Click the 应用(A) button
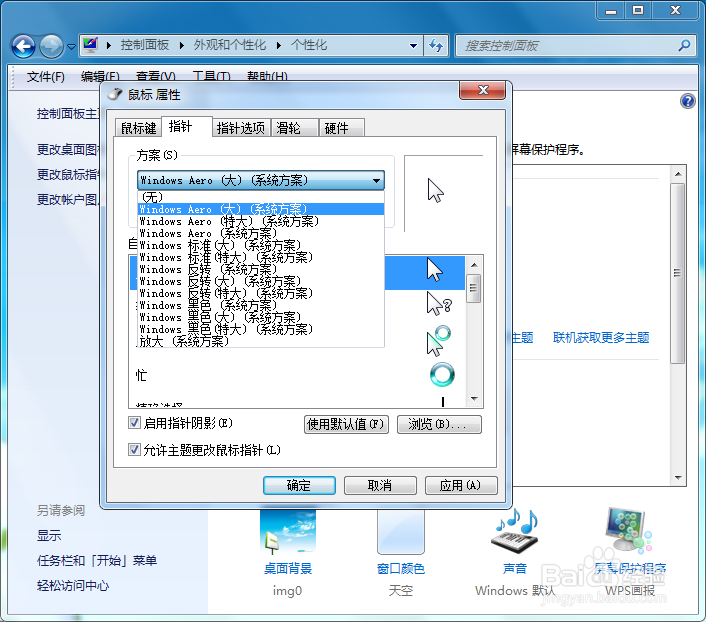This screenshot has height=622, width=706. (x=461, y=485)
